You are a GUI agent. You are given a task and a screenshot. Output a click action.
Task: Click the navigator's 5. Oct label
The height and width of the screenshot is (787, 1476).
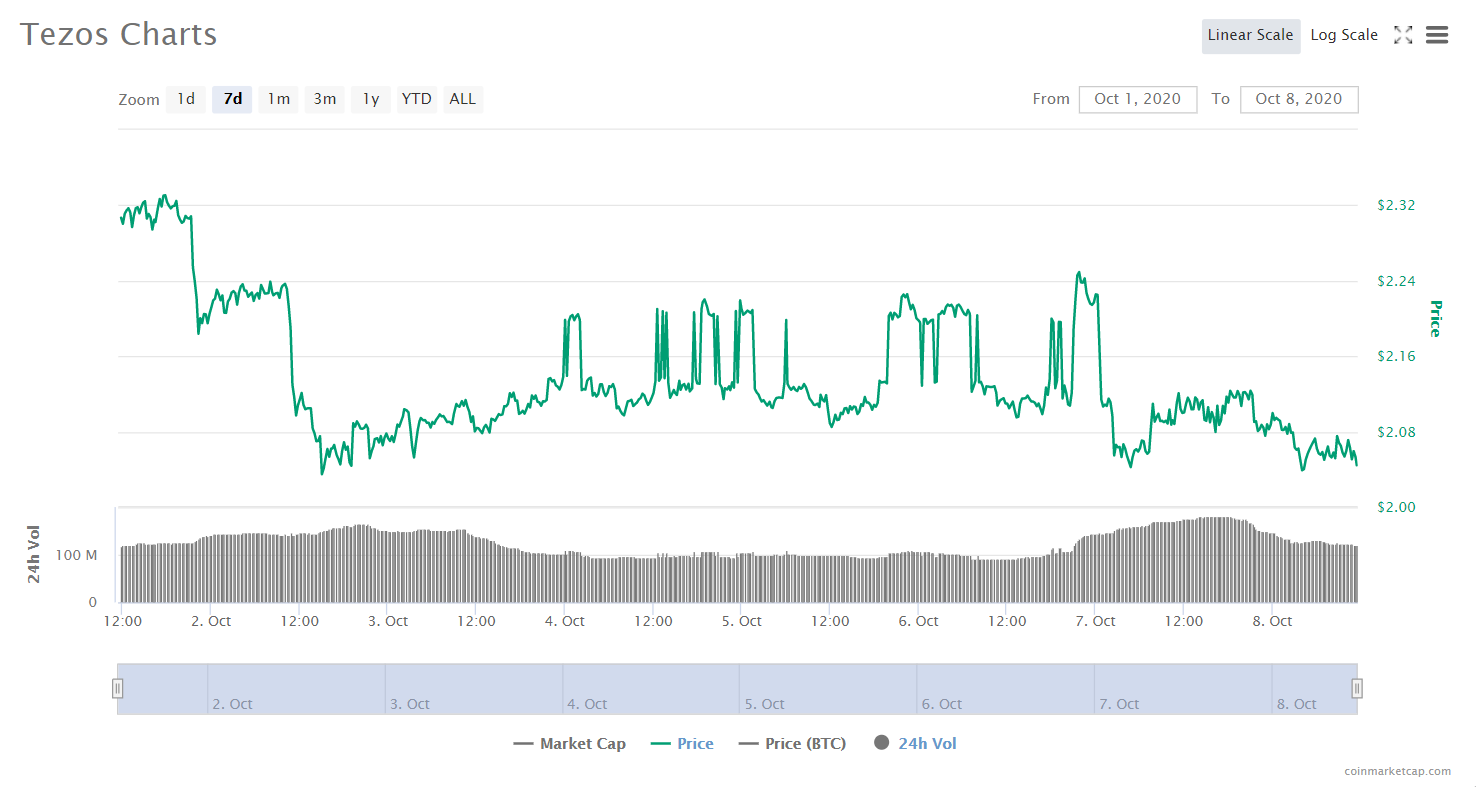point(767,704)
